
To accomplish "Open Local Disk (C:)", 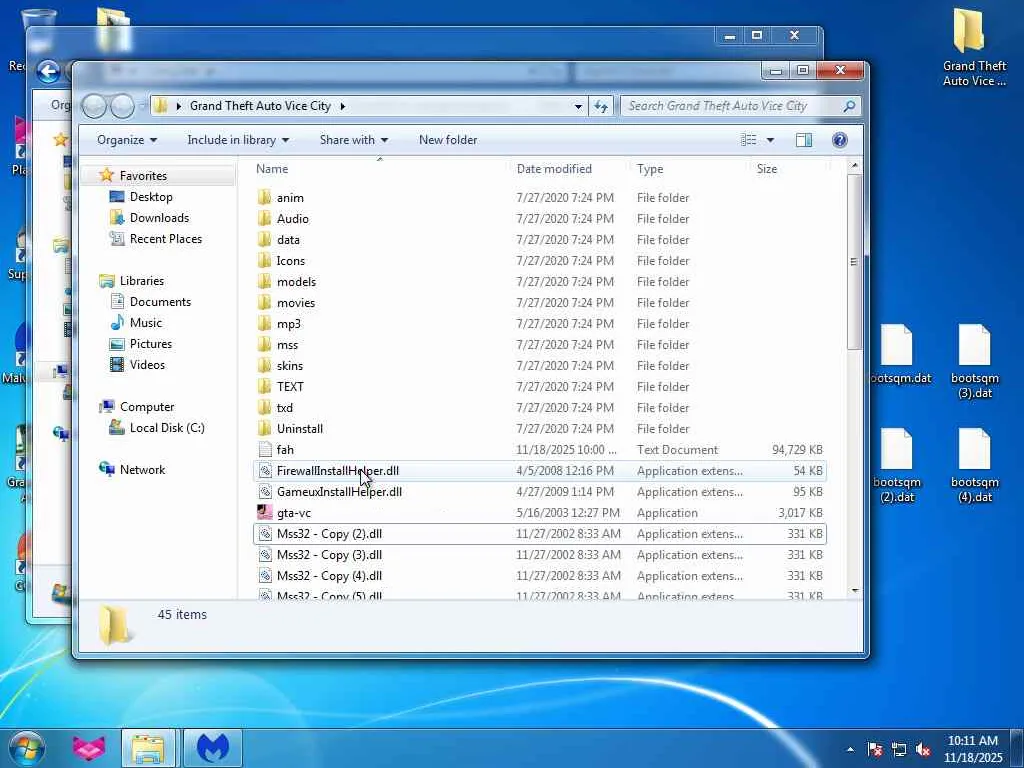I will (x=167, y=428).
